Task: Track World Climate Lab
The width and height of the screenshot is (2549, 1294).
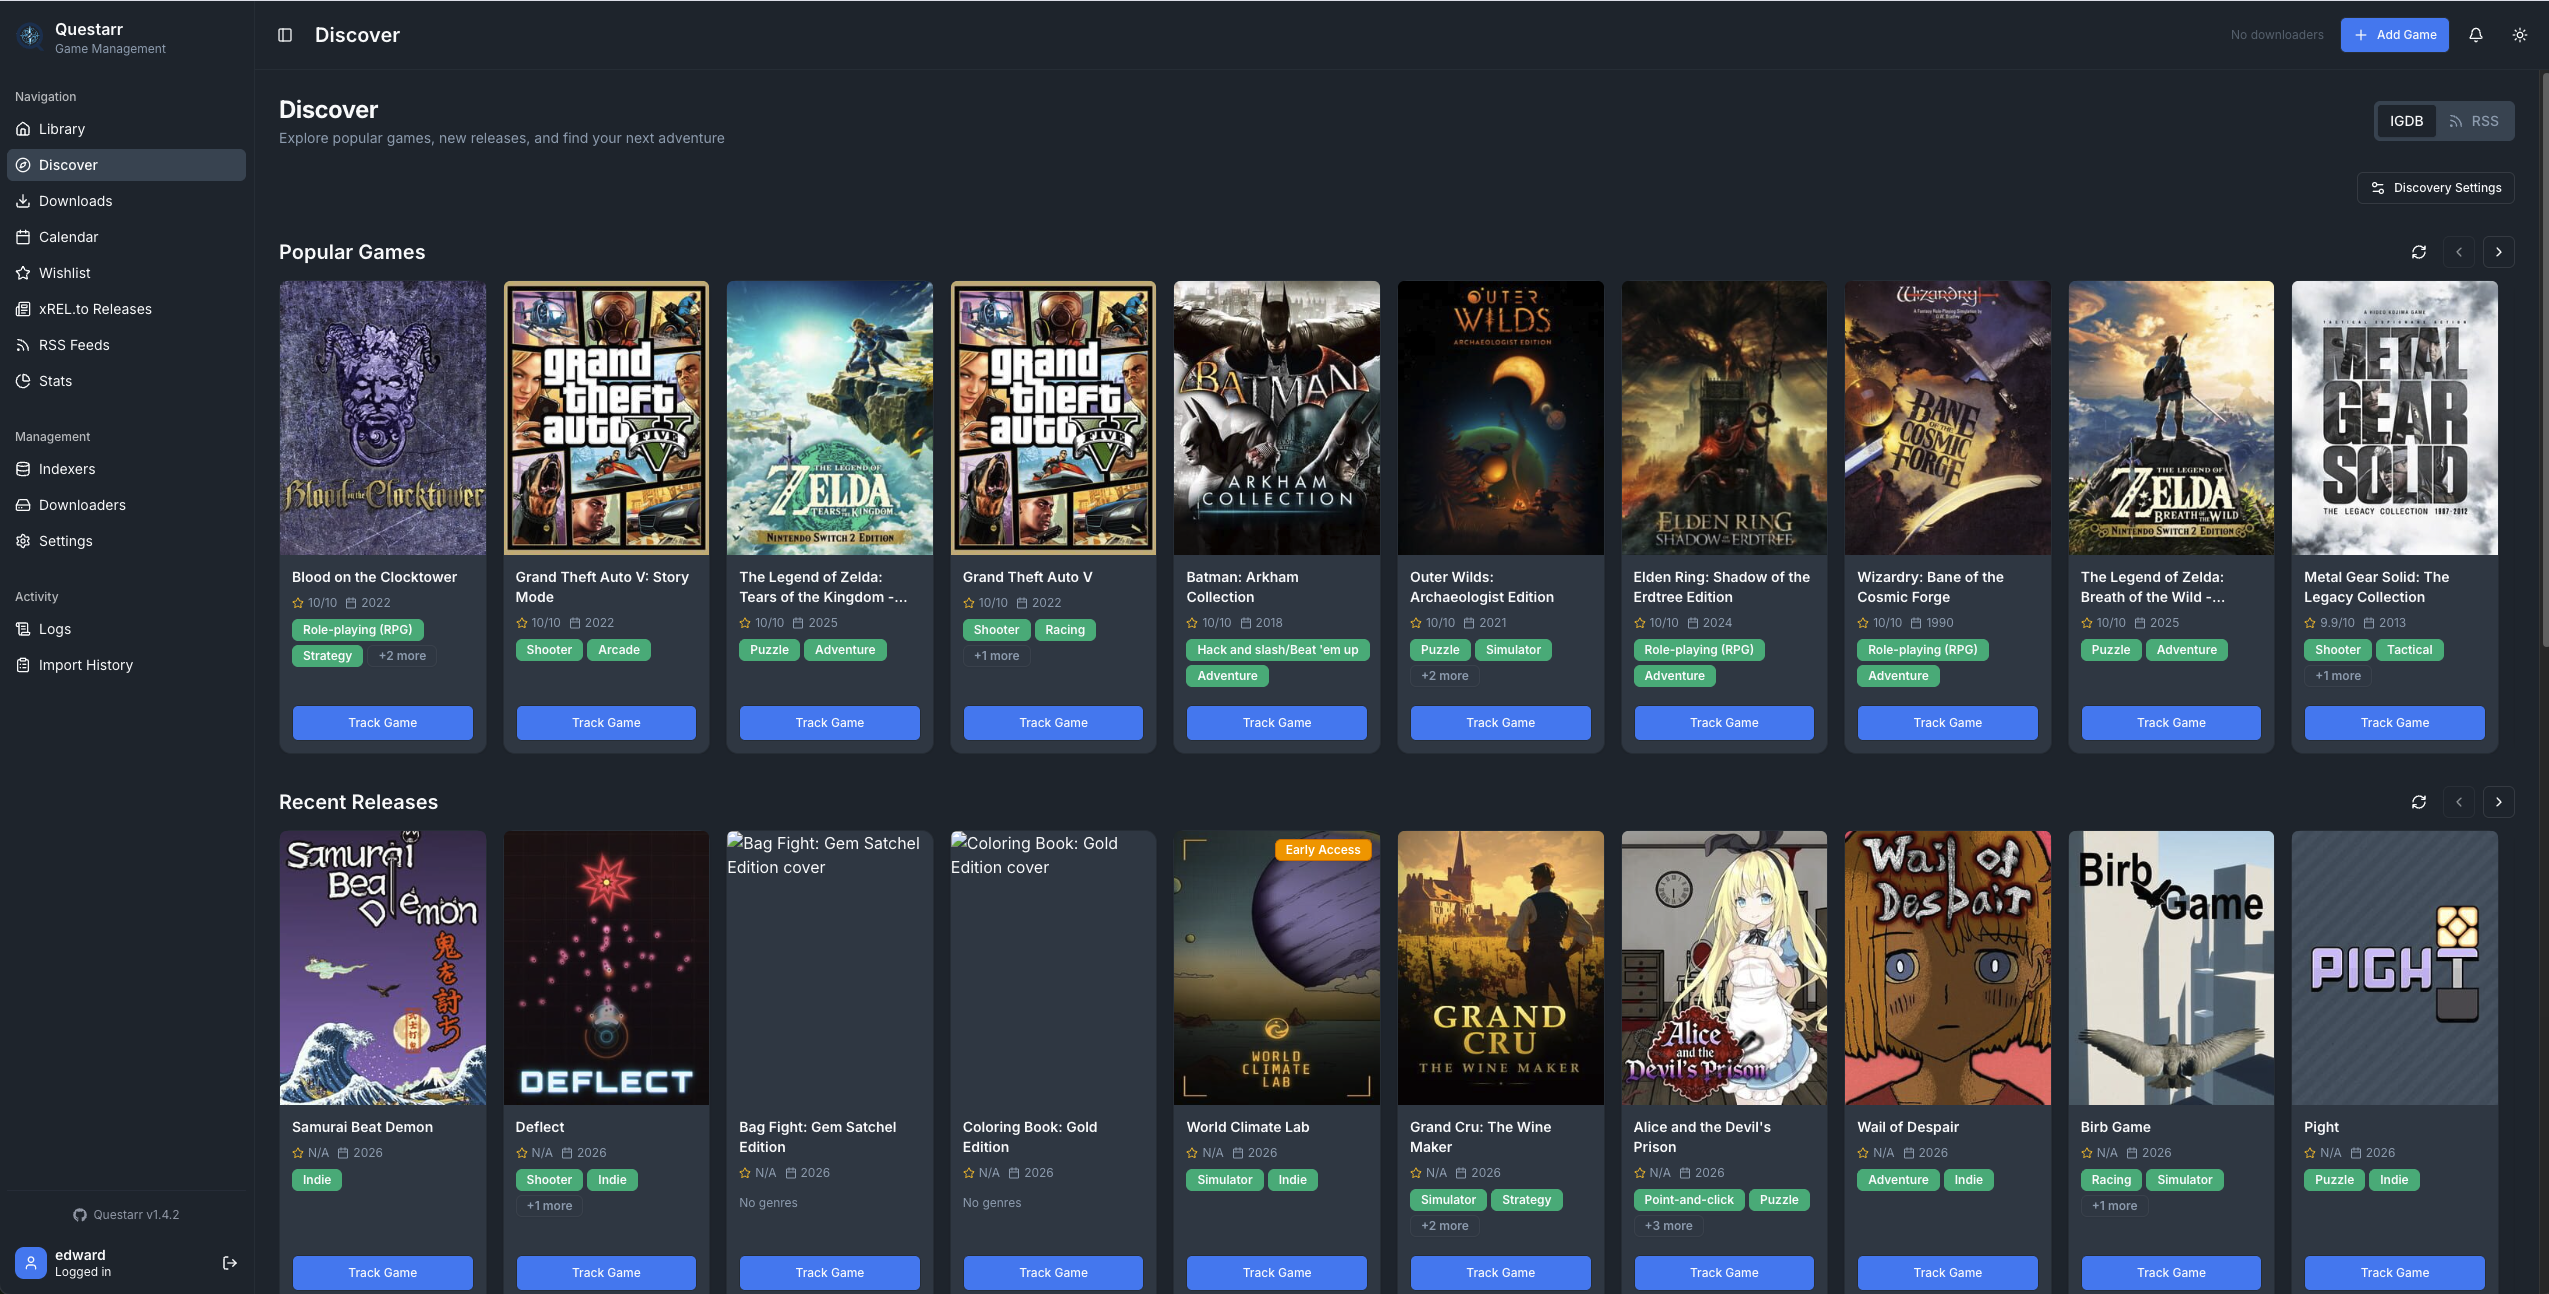Action: 1277,1273
